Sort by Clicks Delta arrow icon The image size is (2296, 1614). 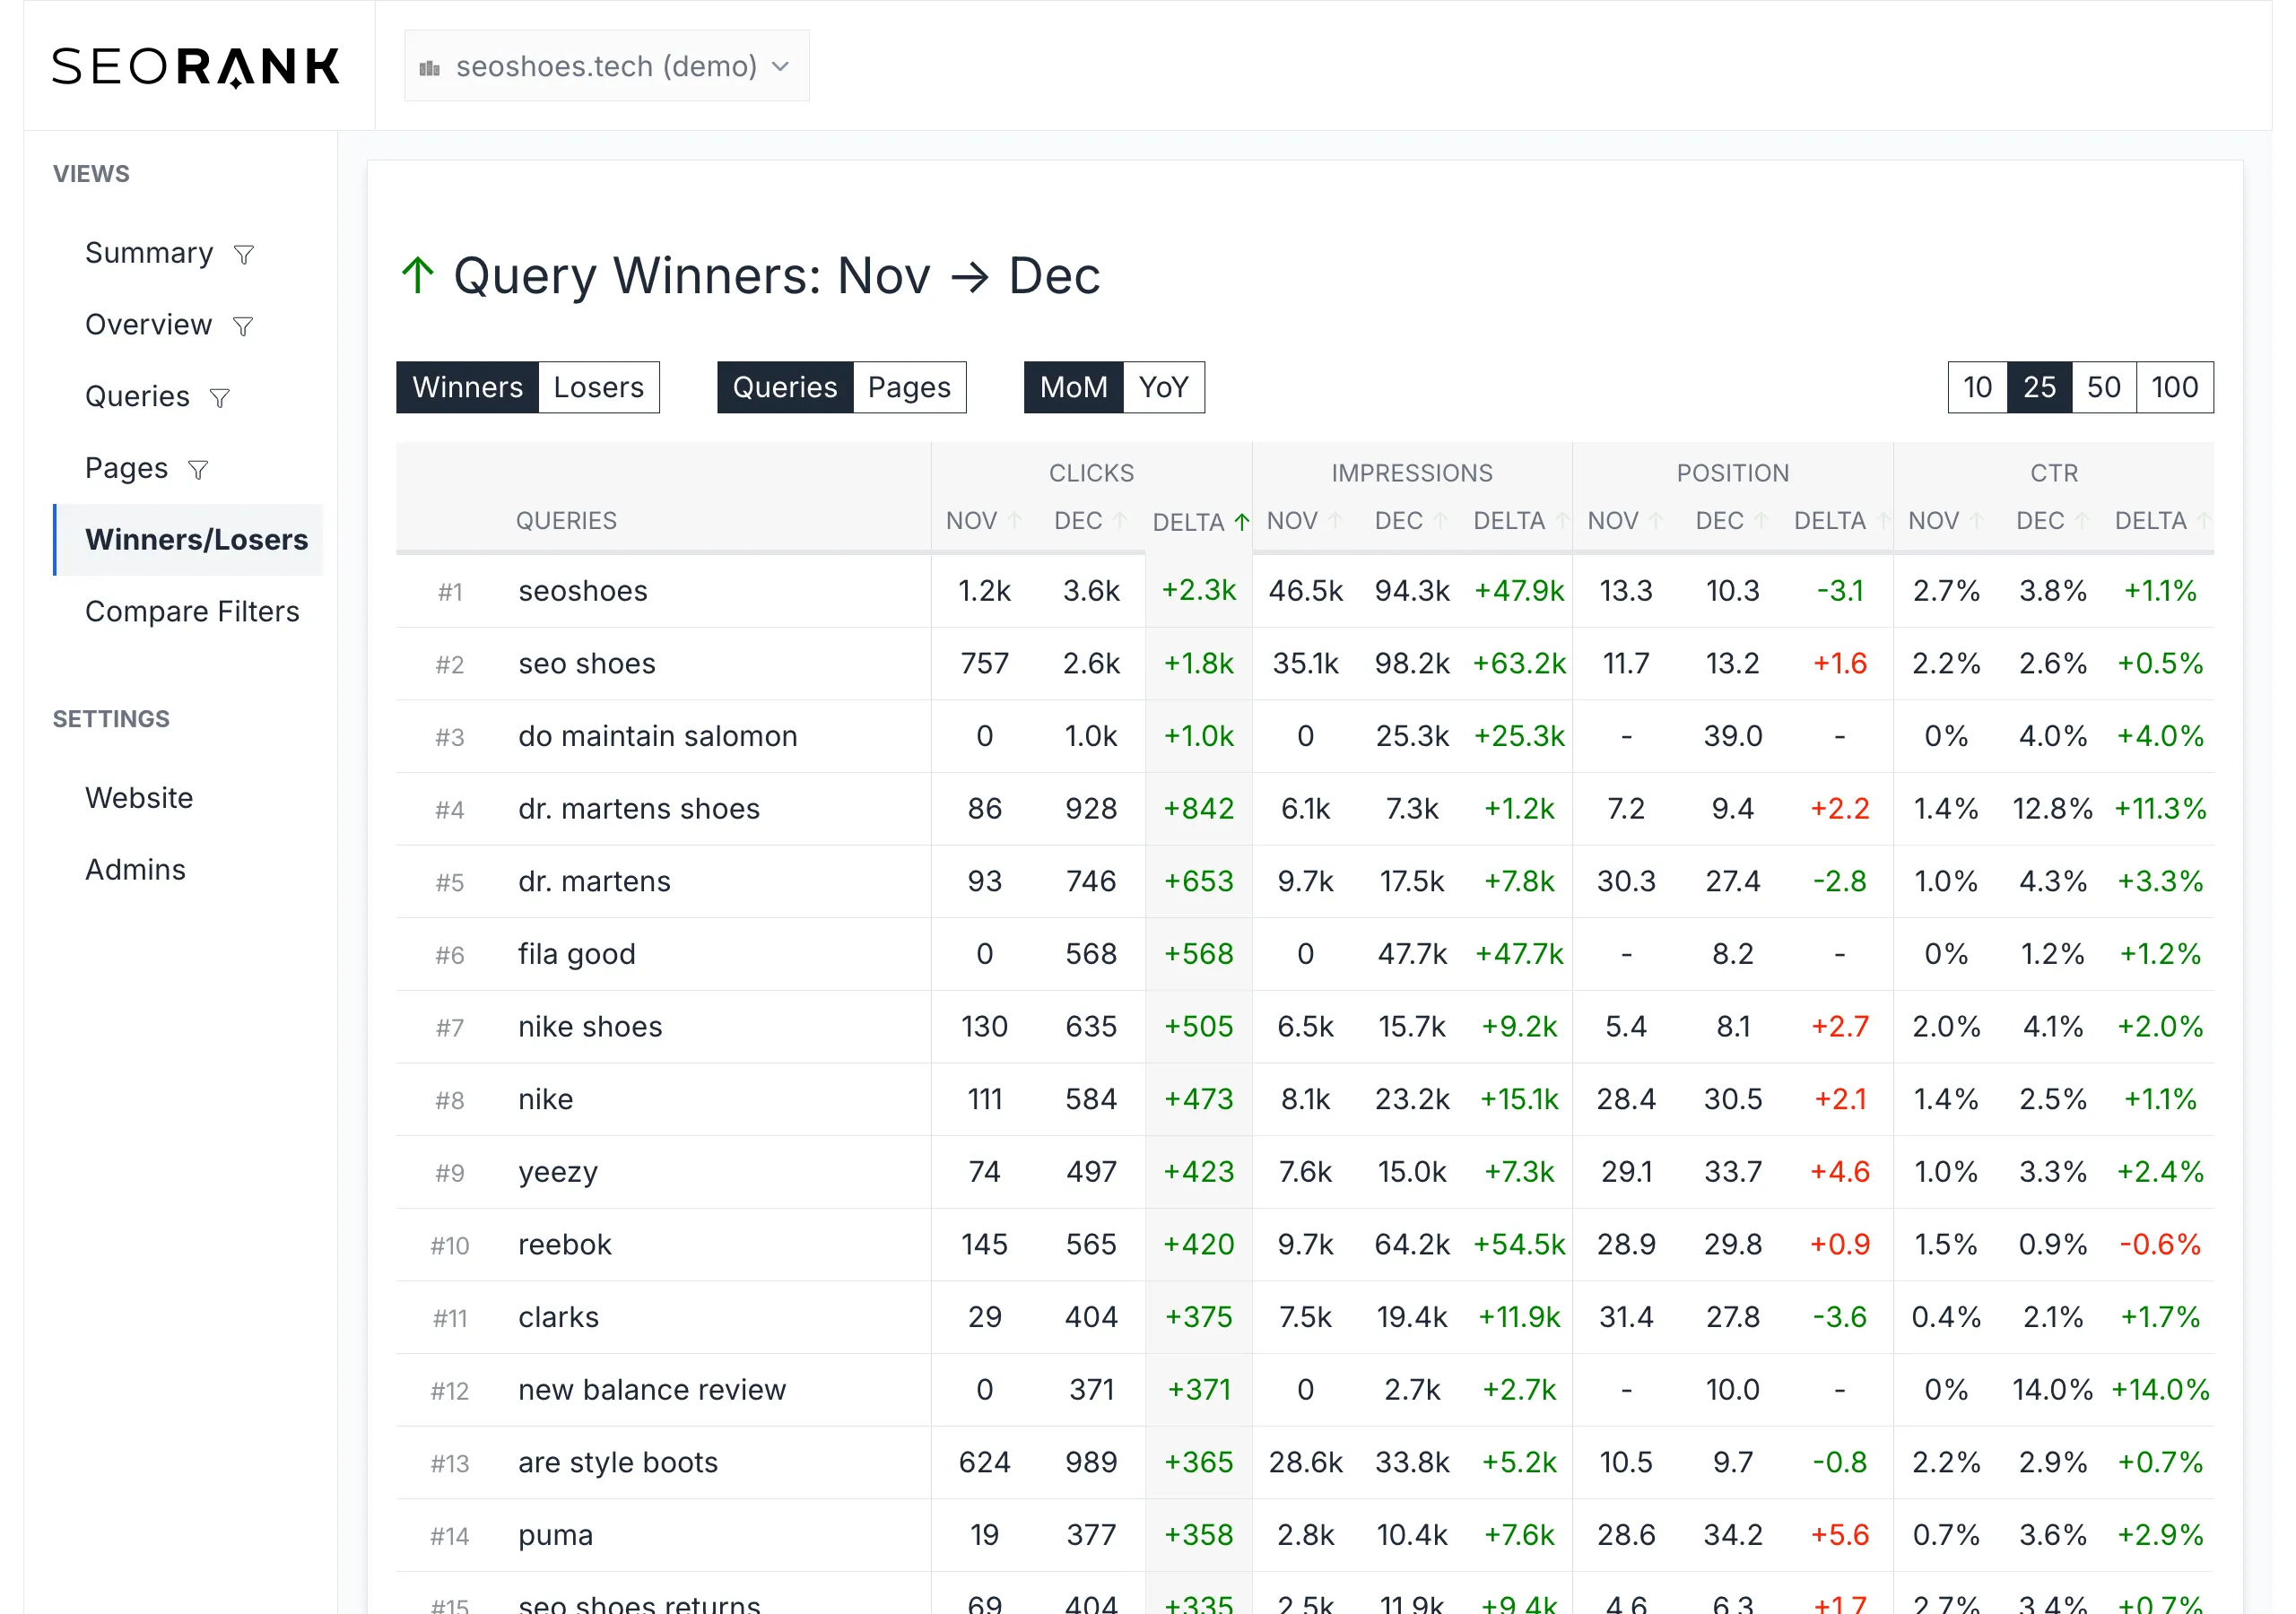click(1242, 521)
